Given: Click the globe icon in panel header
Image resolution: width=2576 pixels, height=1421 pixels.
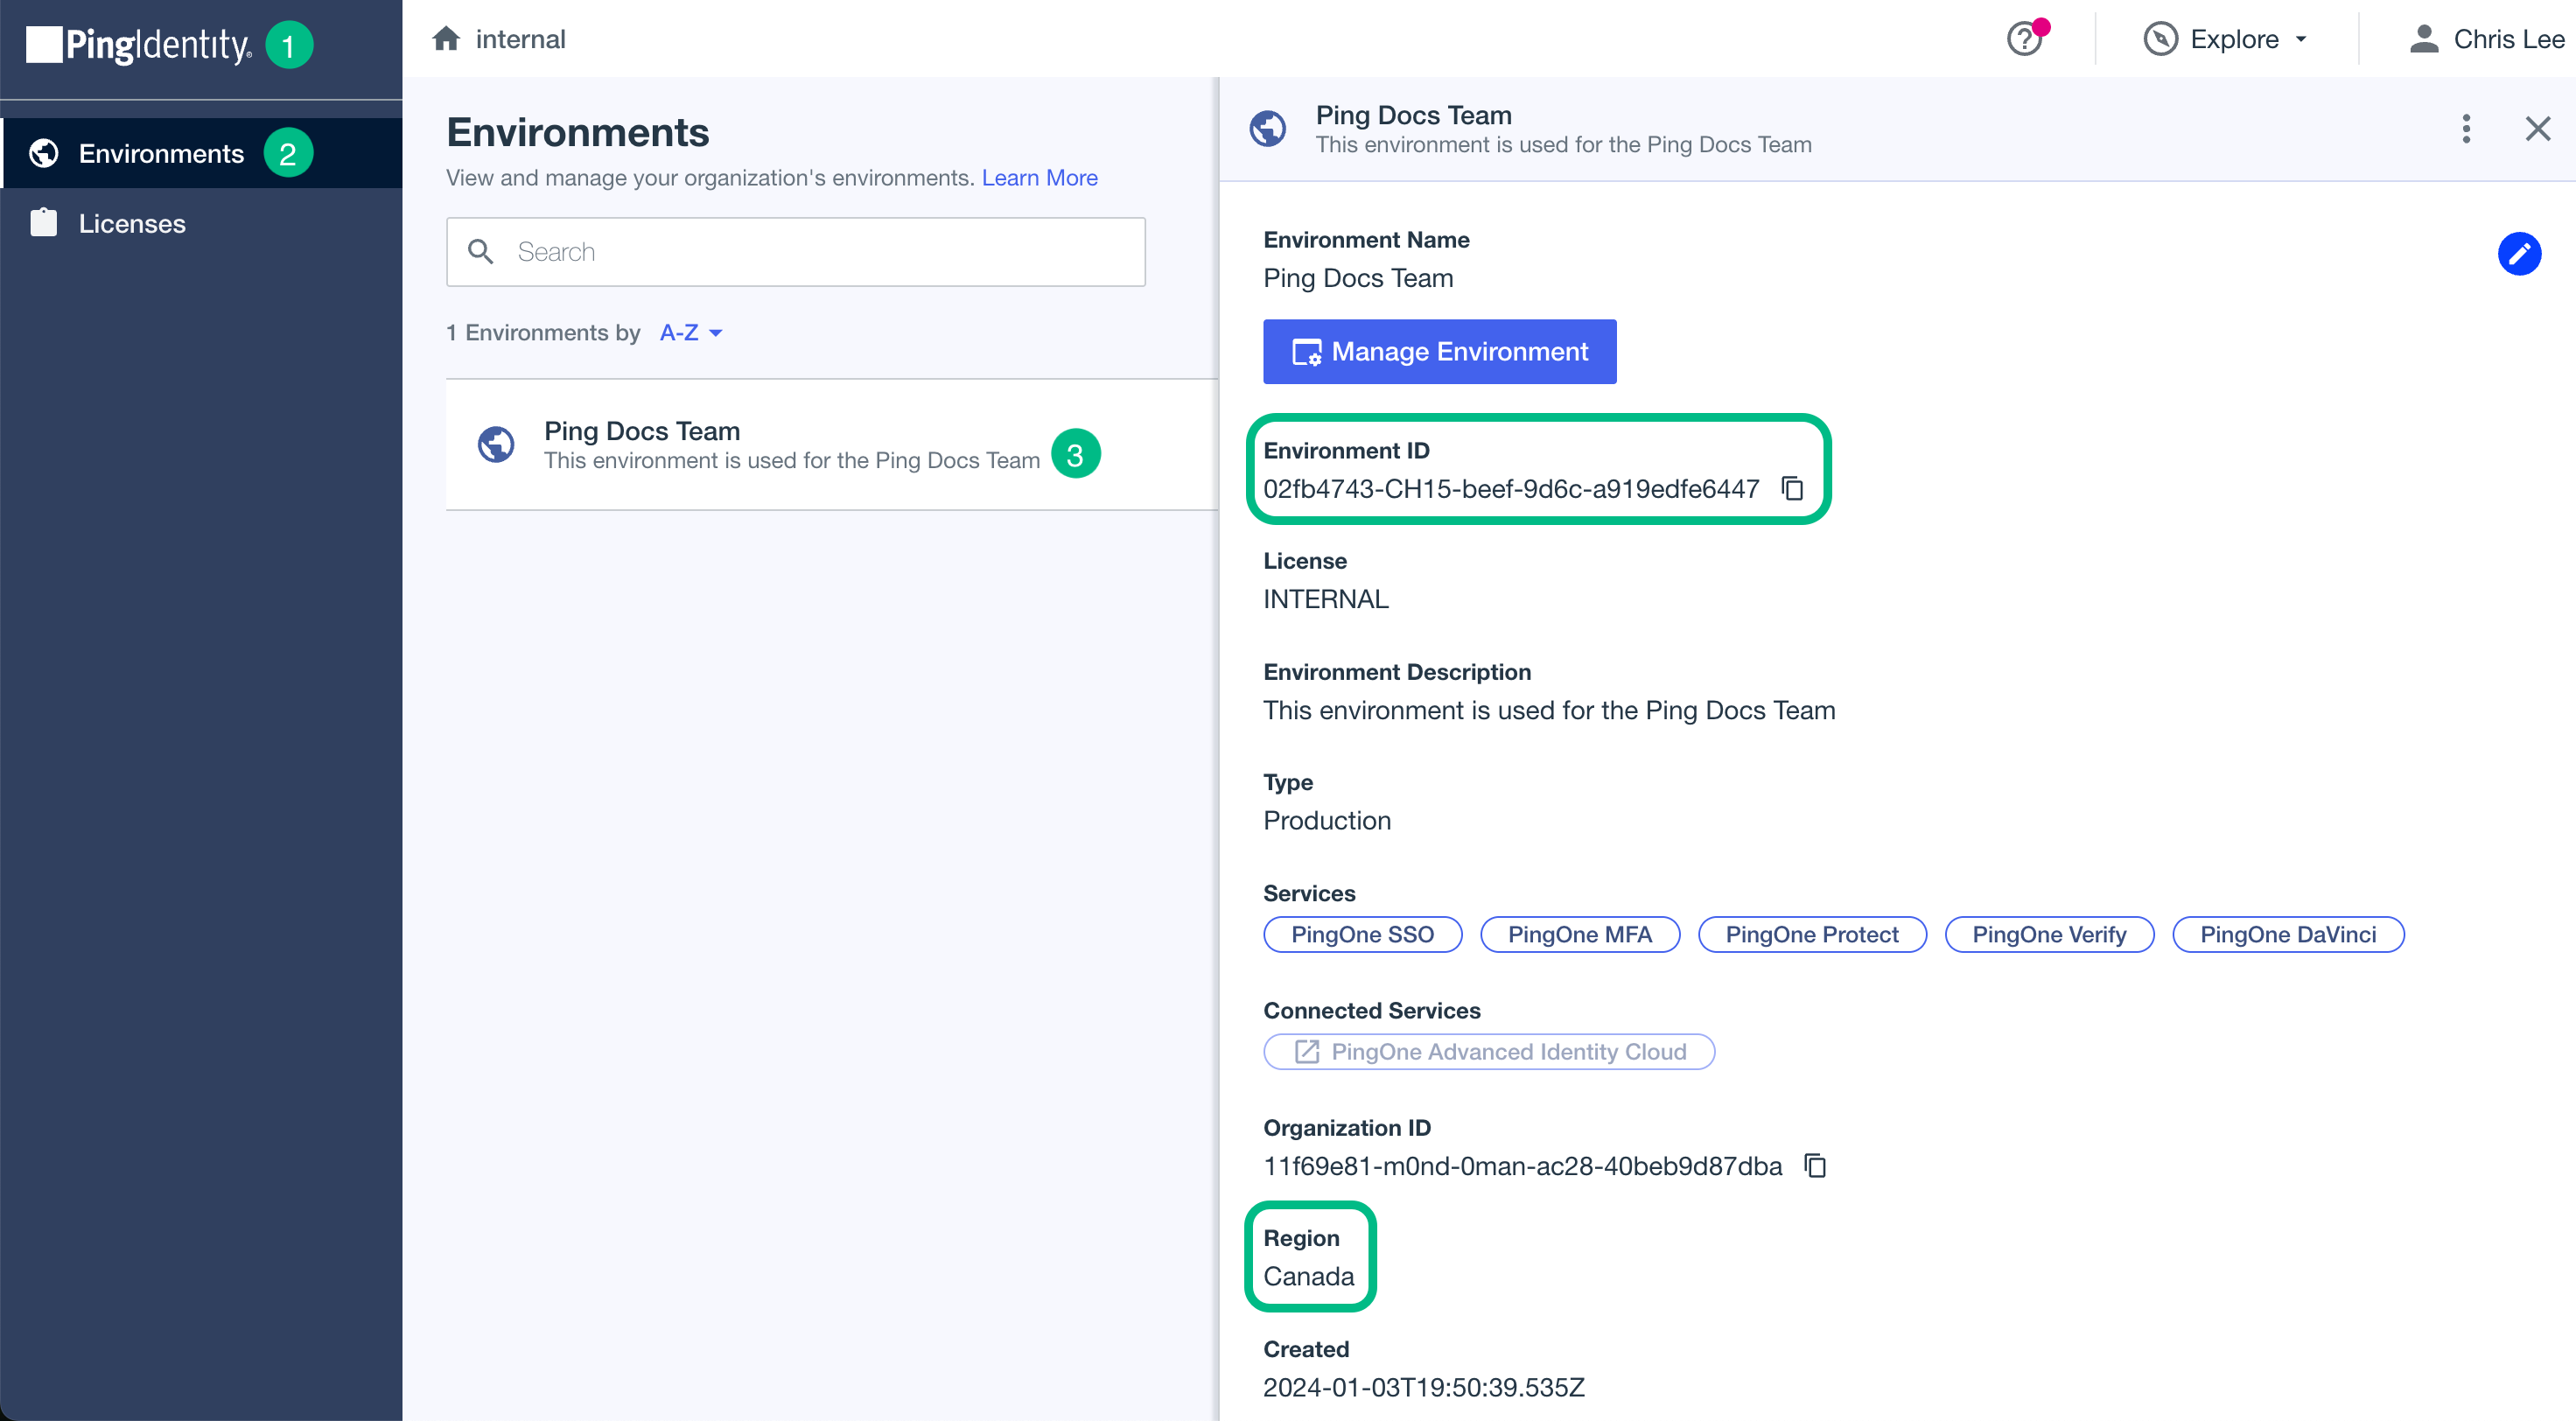Looking at the screenshot, I should point(1268,129).
